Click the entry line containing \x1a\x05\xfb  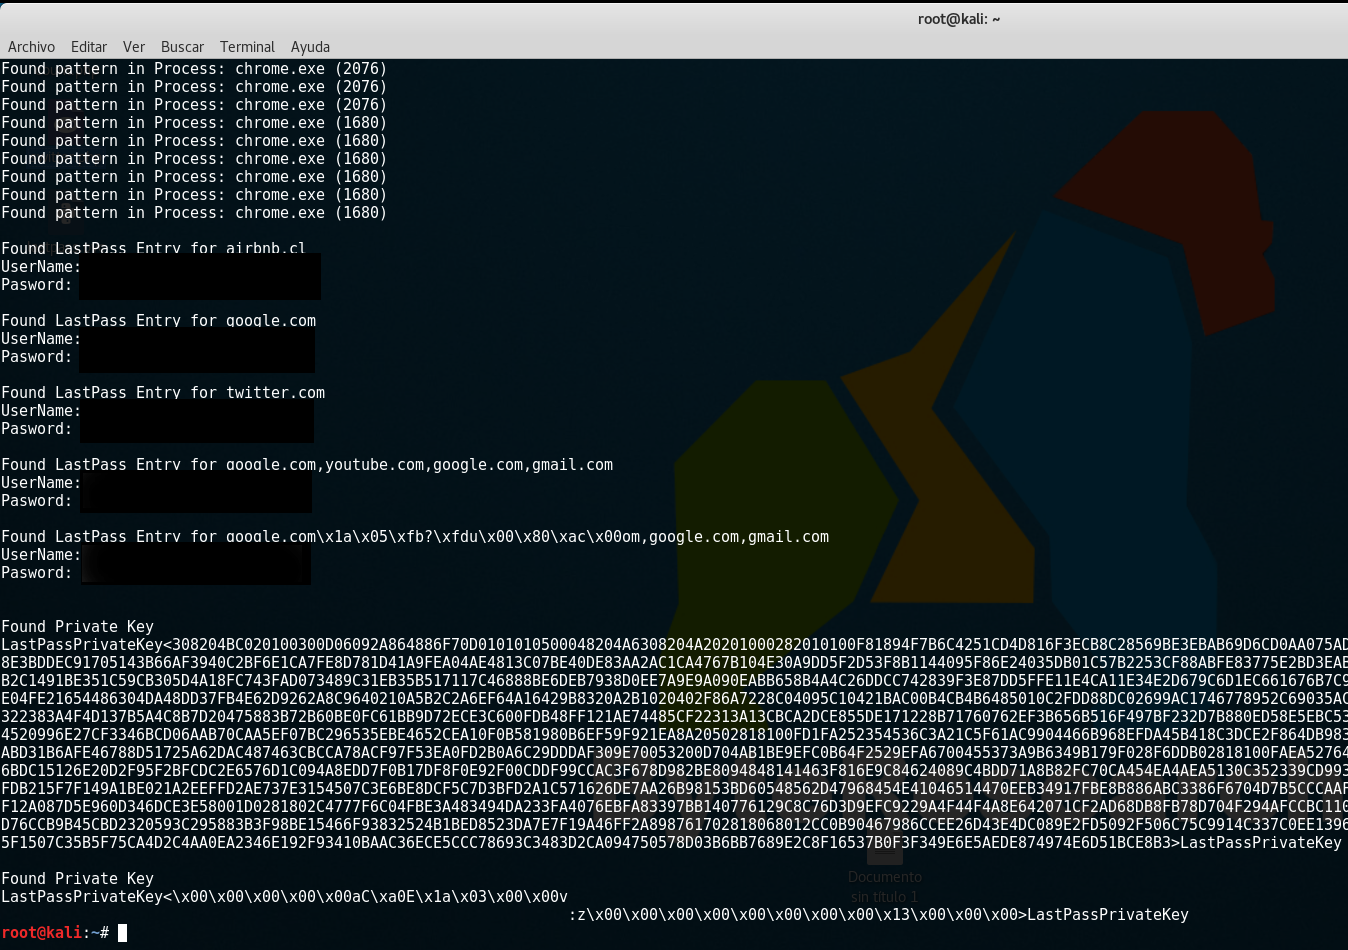(x=415, y=537)
